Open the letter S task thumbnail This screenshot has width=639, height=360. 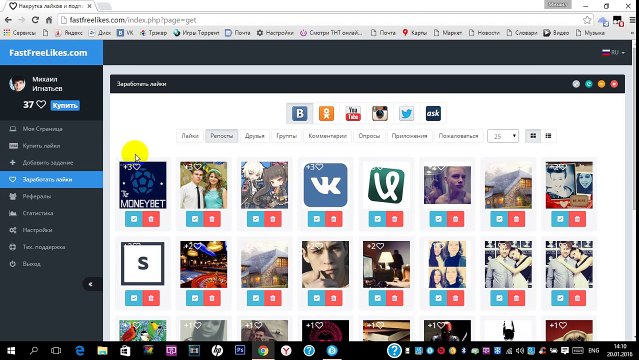click(x=143, y=264)
